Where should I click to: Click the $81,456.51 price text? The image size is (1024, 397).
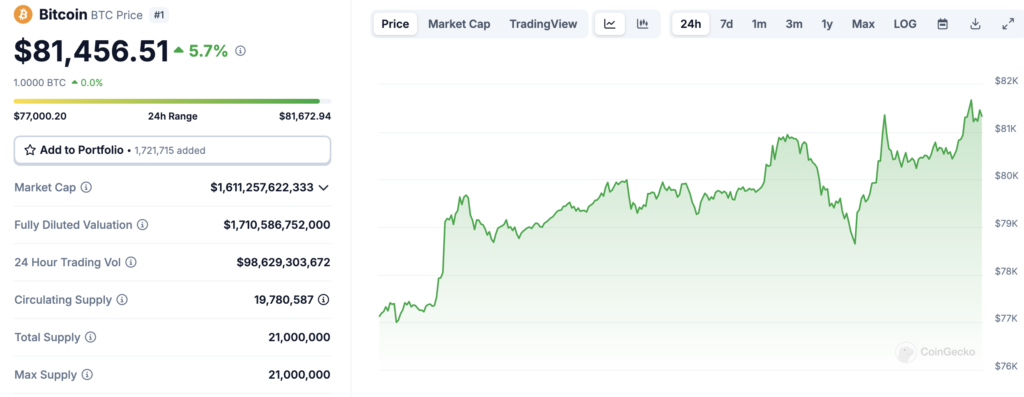91,52
